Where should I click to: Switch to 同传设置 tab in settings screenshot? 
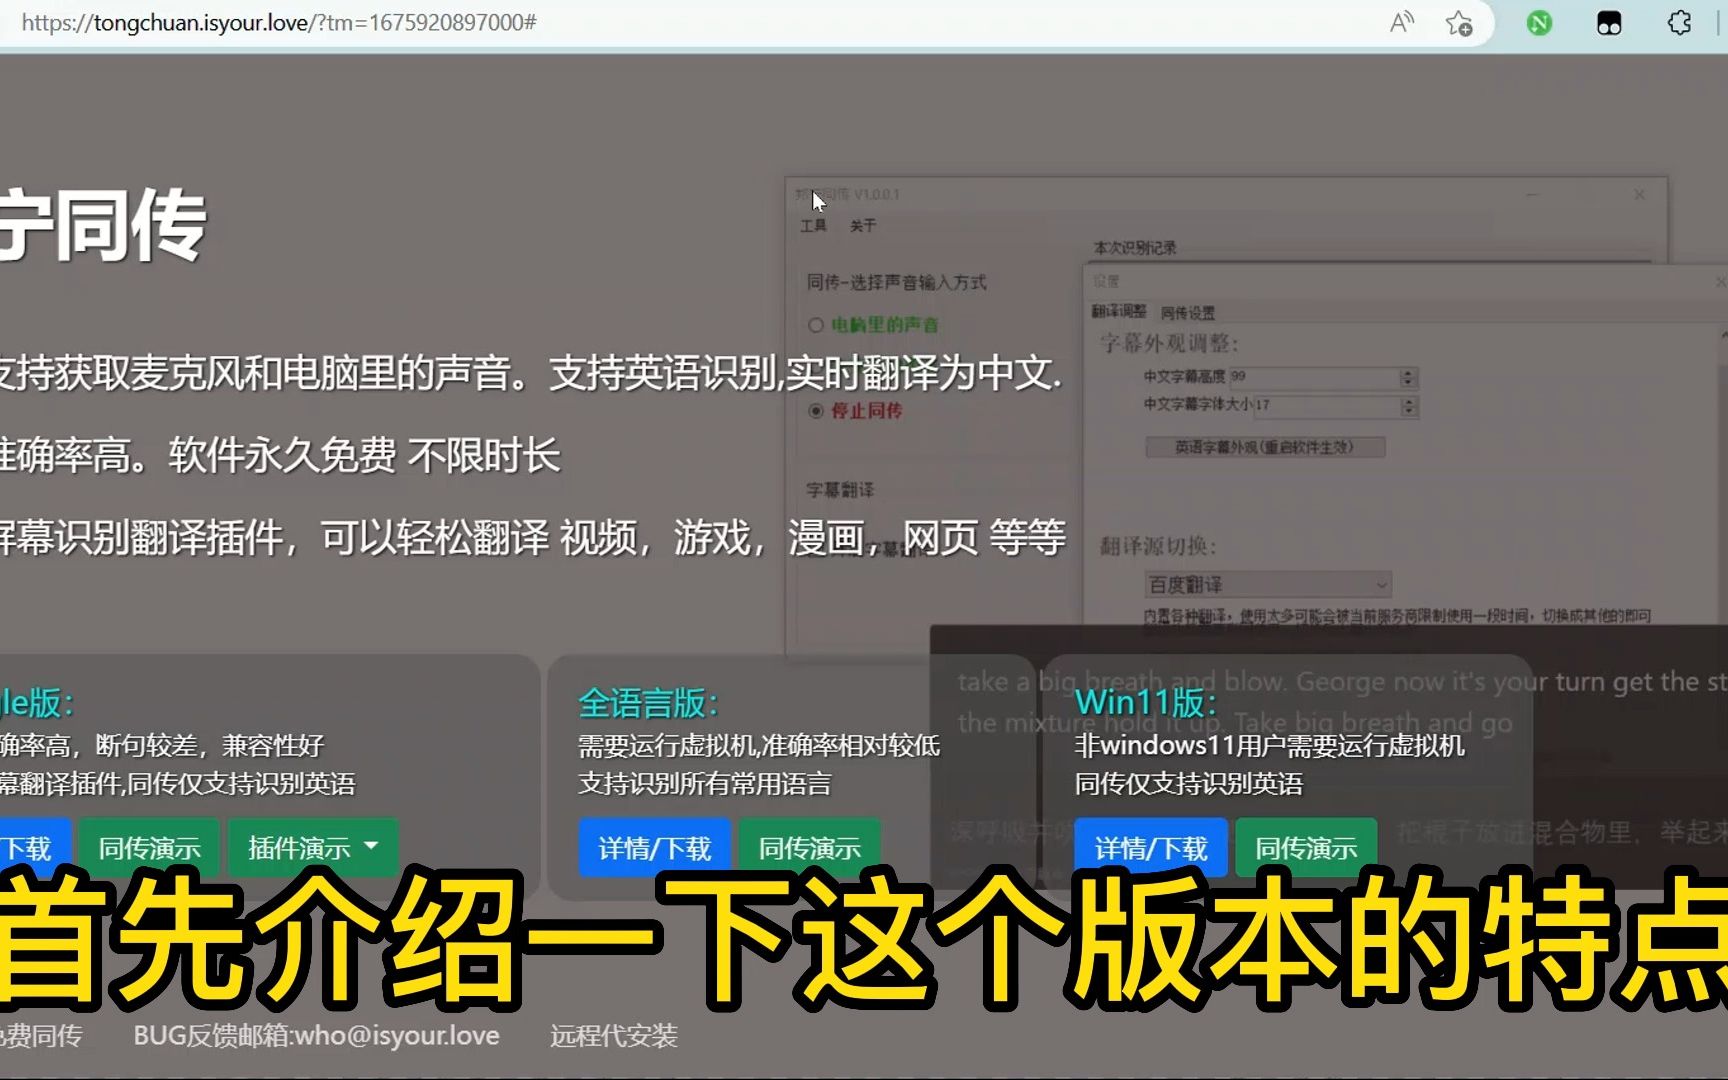click(1188, 313)
